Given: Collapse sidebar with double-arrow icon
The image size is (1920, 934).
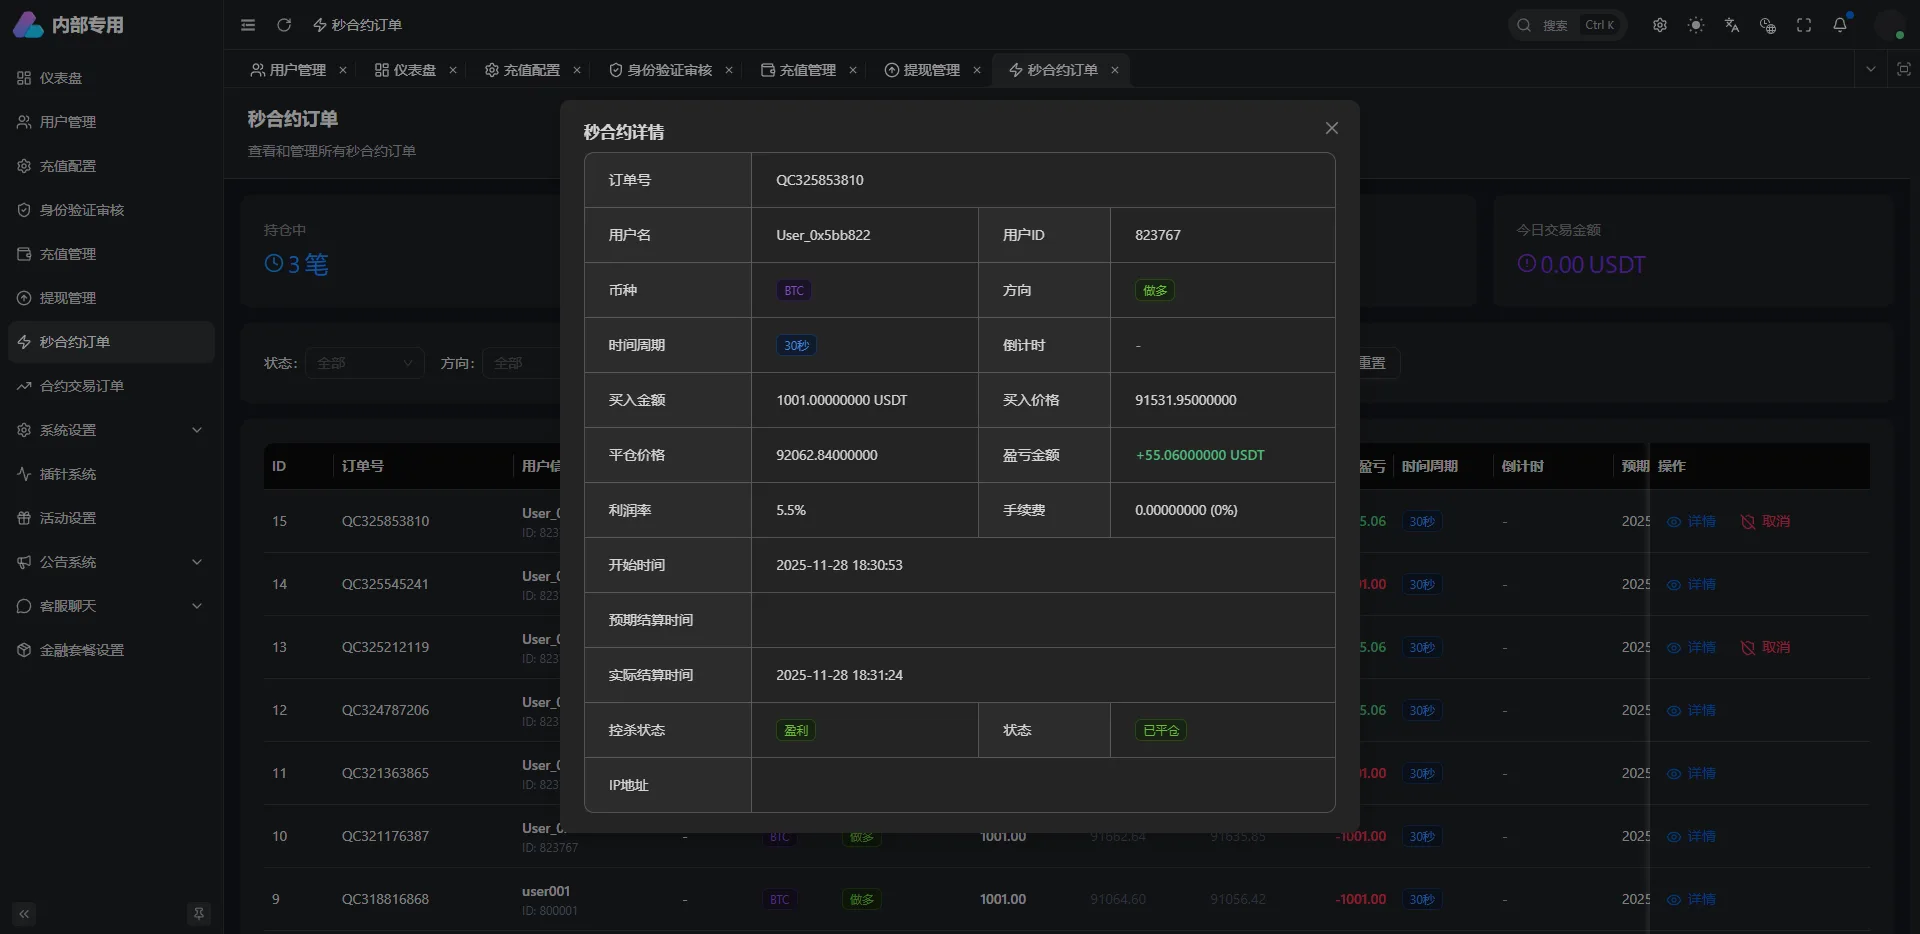Looking at the screenshot, I should point(24,914).
